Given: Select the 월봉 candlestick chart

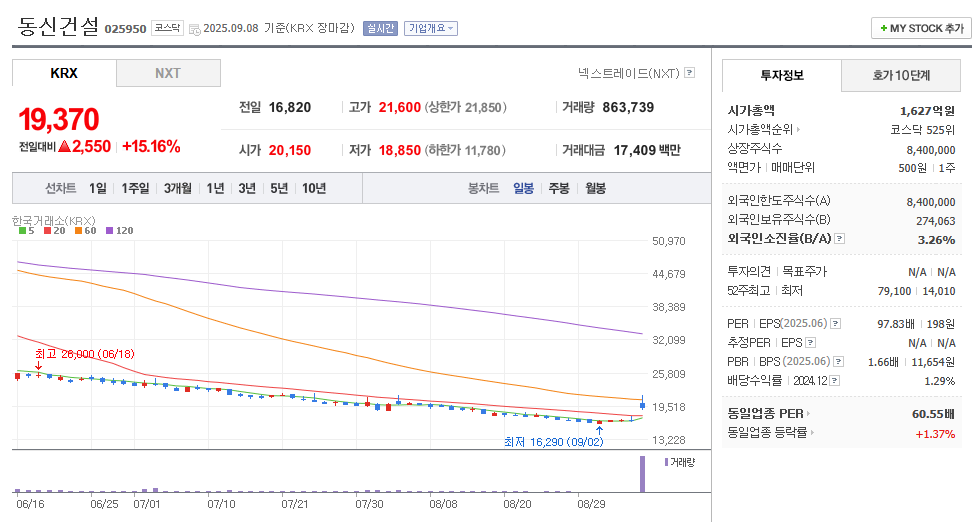Looking at the screenshot, I should 596,188.
